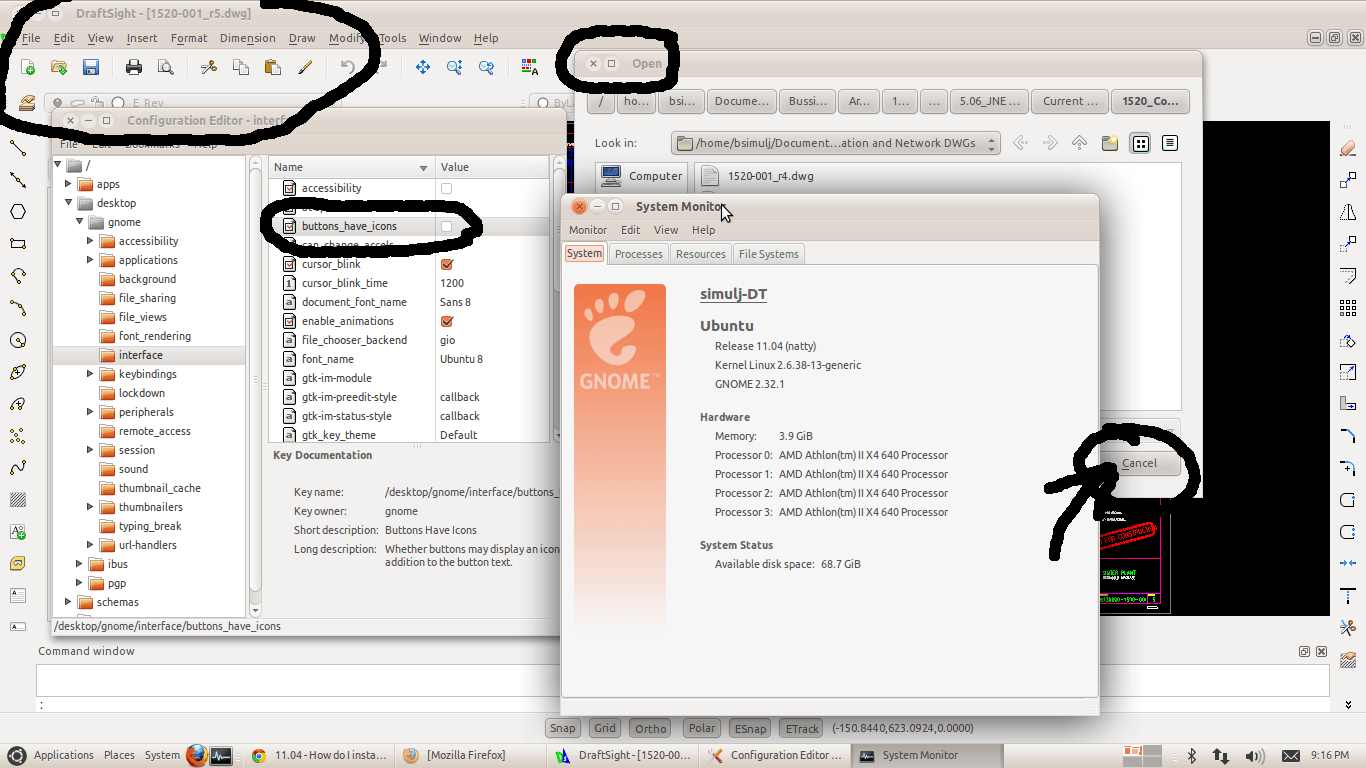Click the Undo arrow icon
Screen dimensions: 1366x768
pyautogui.click(x=347, y=67)
